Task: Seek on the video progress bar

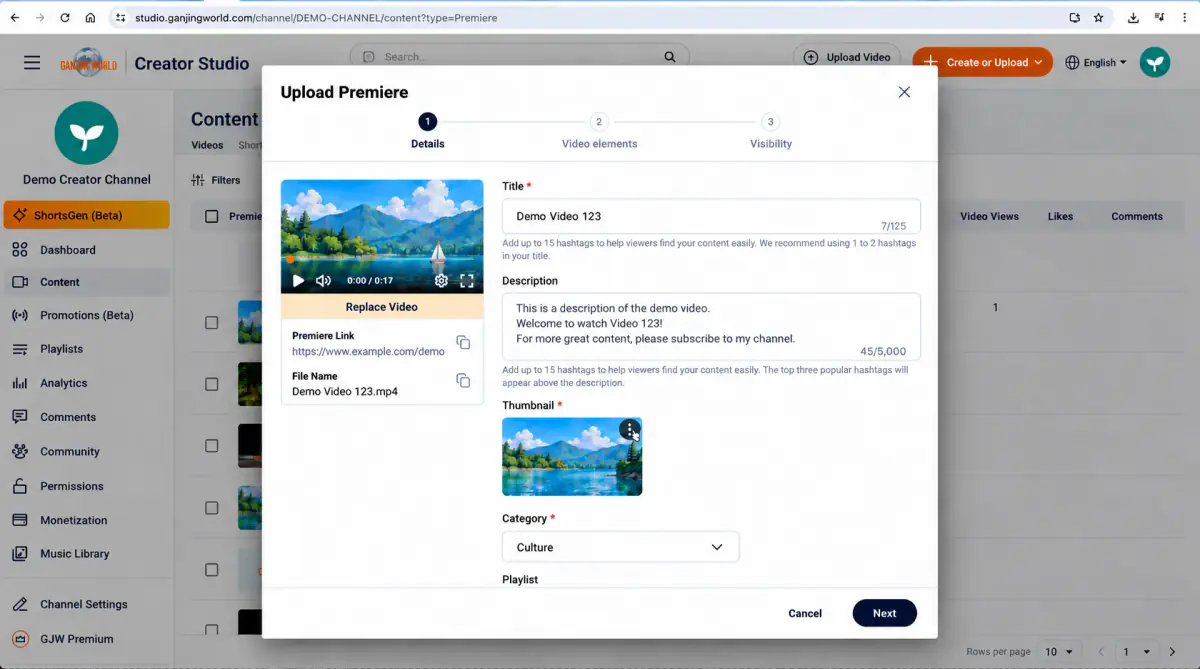Action: tap(382, 262)
